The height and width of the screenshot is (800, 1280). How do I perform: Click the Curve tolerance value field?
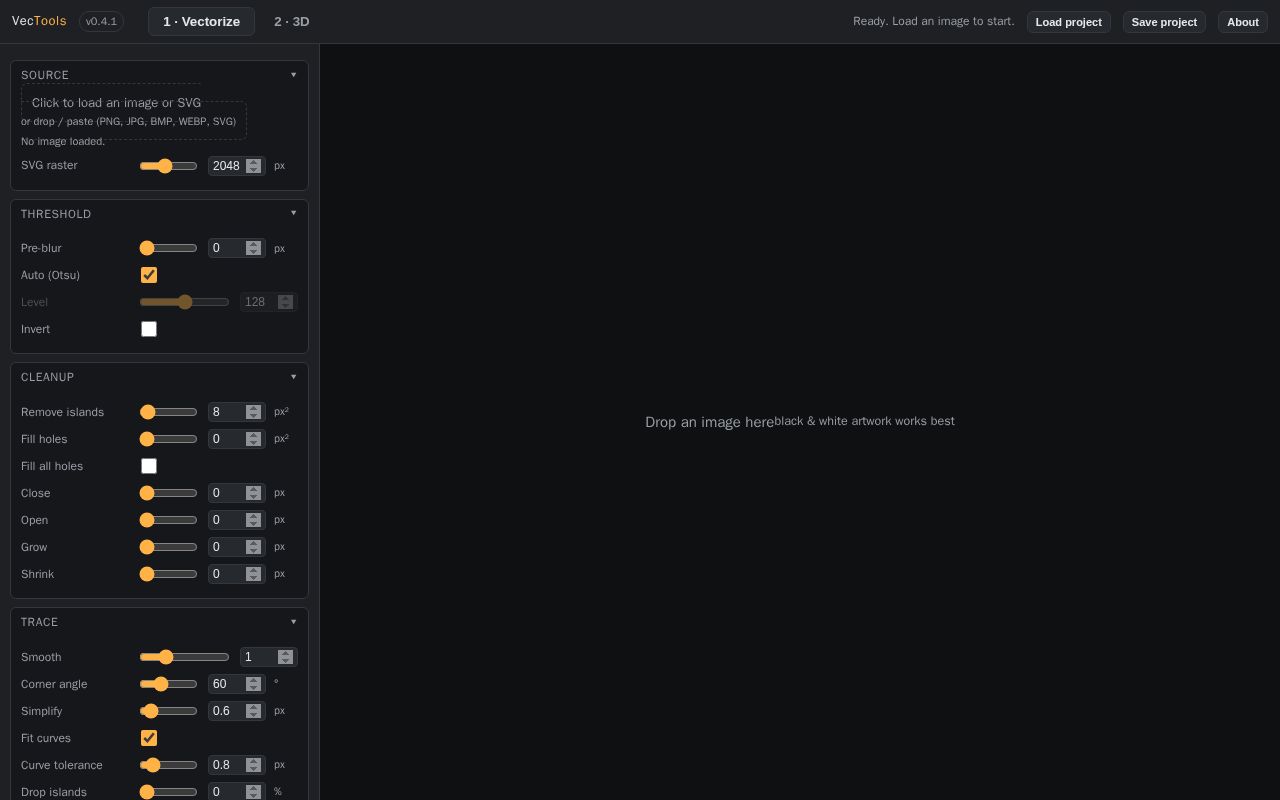coord(236,765)
